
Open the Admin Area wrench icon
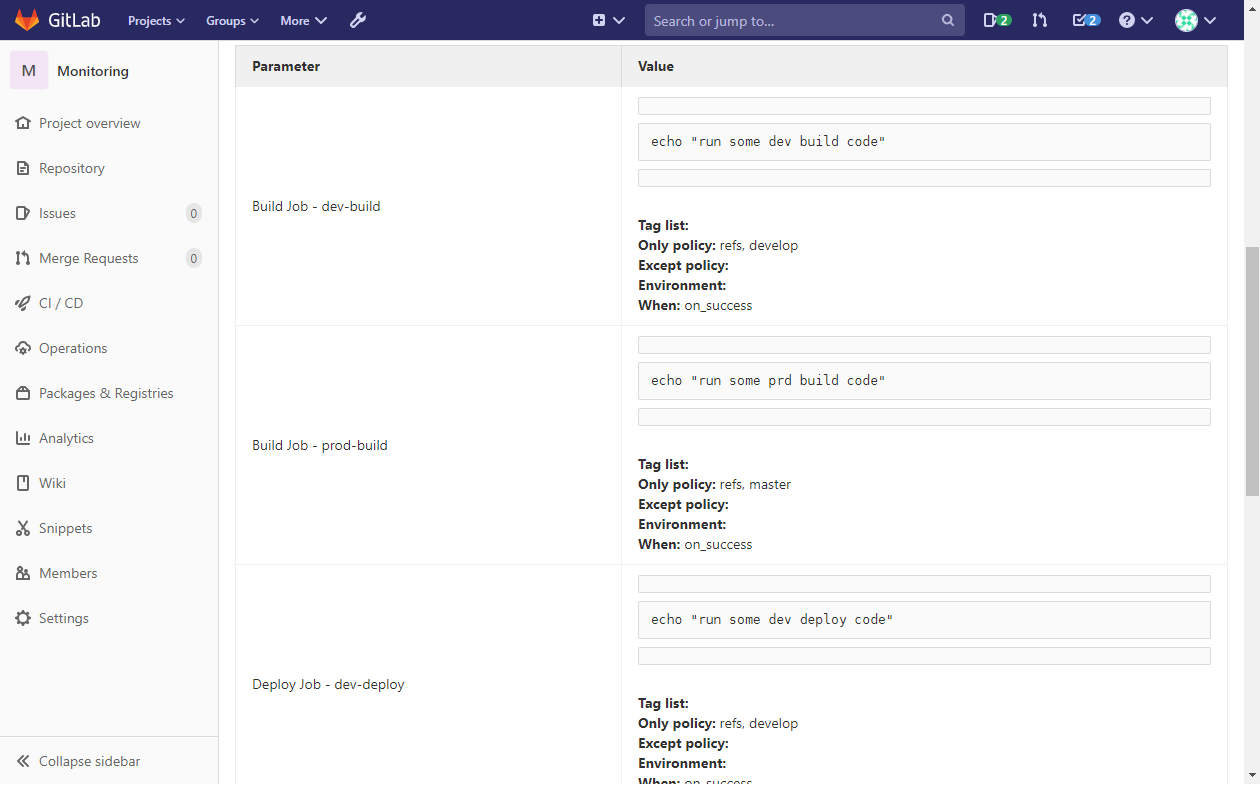point(357,19)
